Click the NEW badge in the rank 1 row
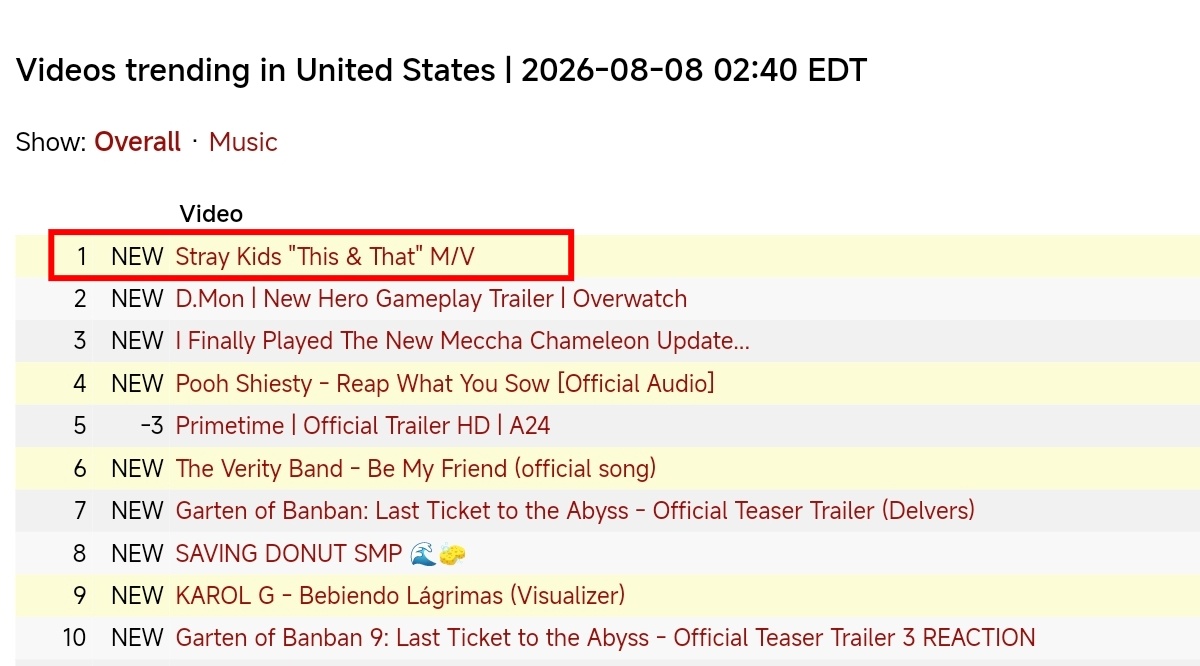Viewport: 1200px width, 666px height. click(x=137, y=257)
